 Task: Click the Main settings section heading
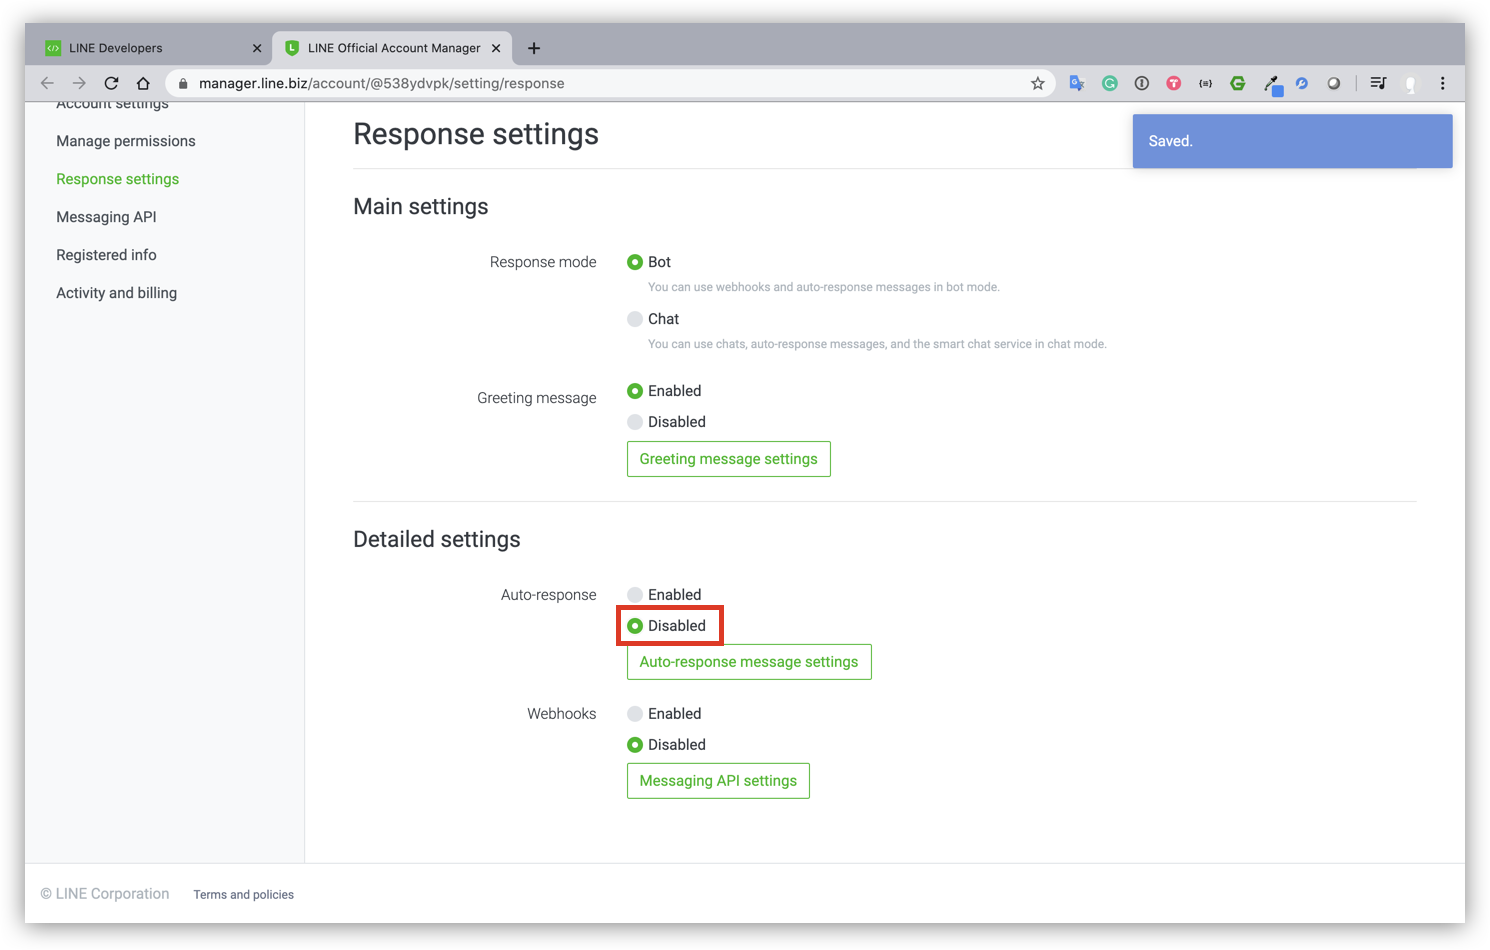pyautogui.click(x=421, y=207)
